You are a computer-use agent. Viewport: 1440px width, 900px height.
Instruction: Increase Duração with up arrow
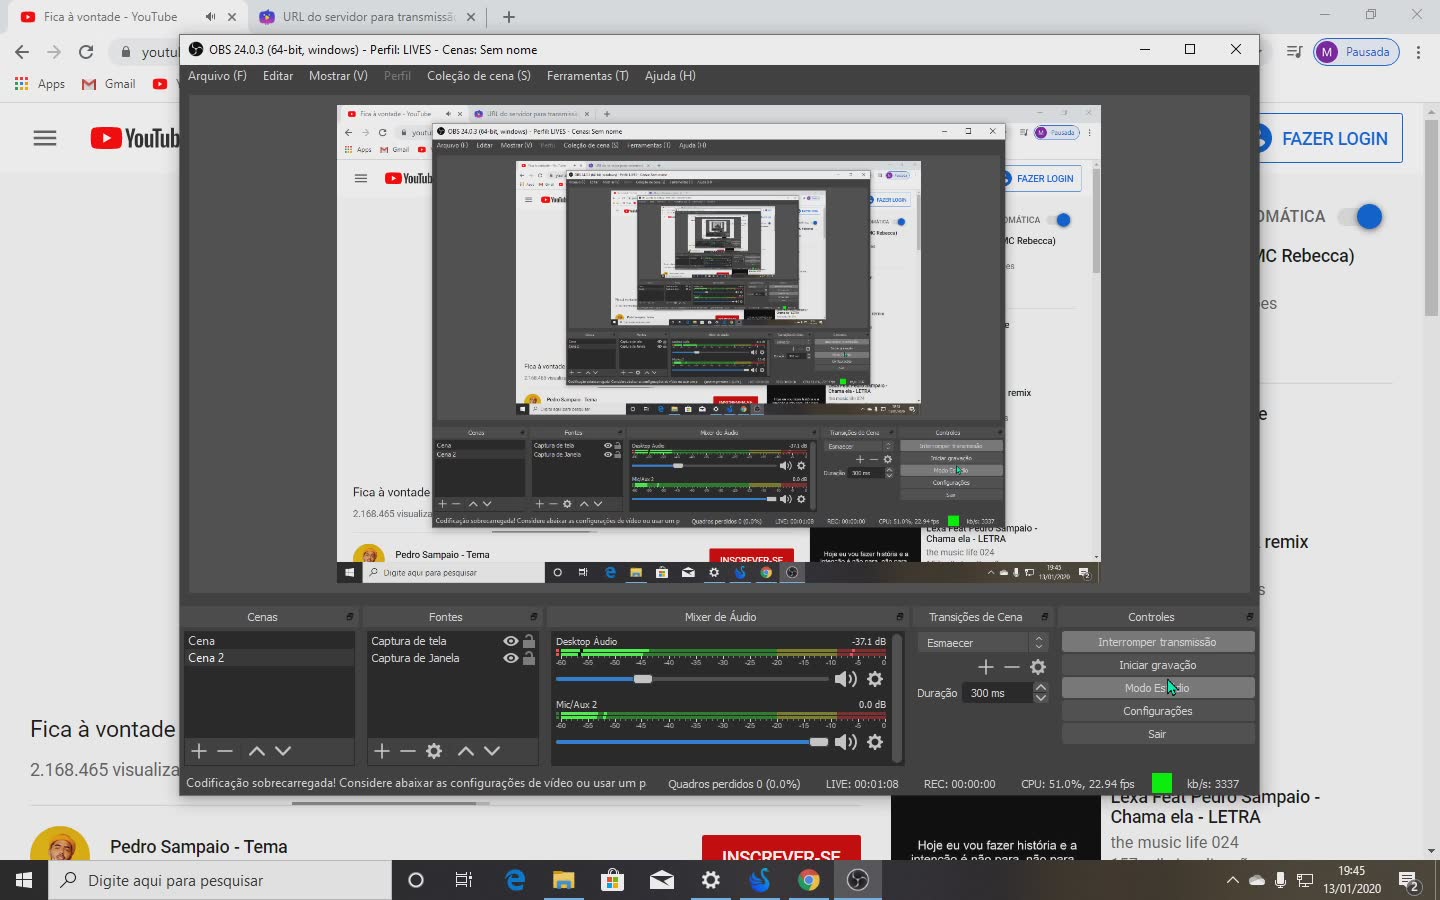click(1041, 687)
